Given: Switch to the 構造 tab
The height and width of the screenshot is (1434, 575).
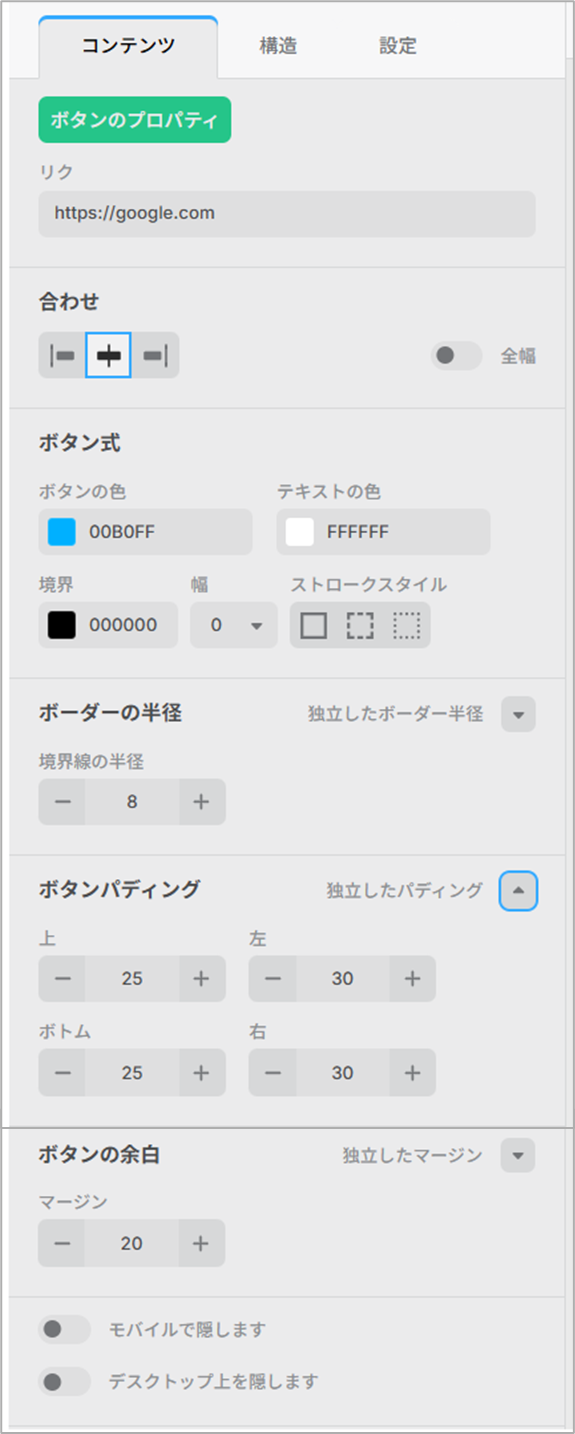Looking at the screenshot, I should [x=278, y=46].
